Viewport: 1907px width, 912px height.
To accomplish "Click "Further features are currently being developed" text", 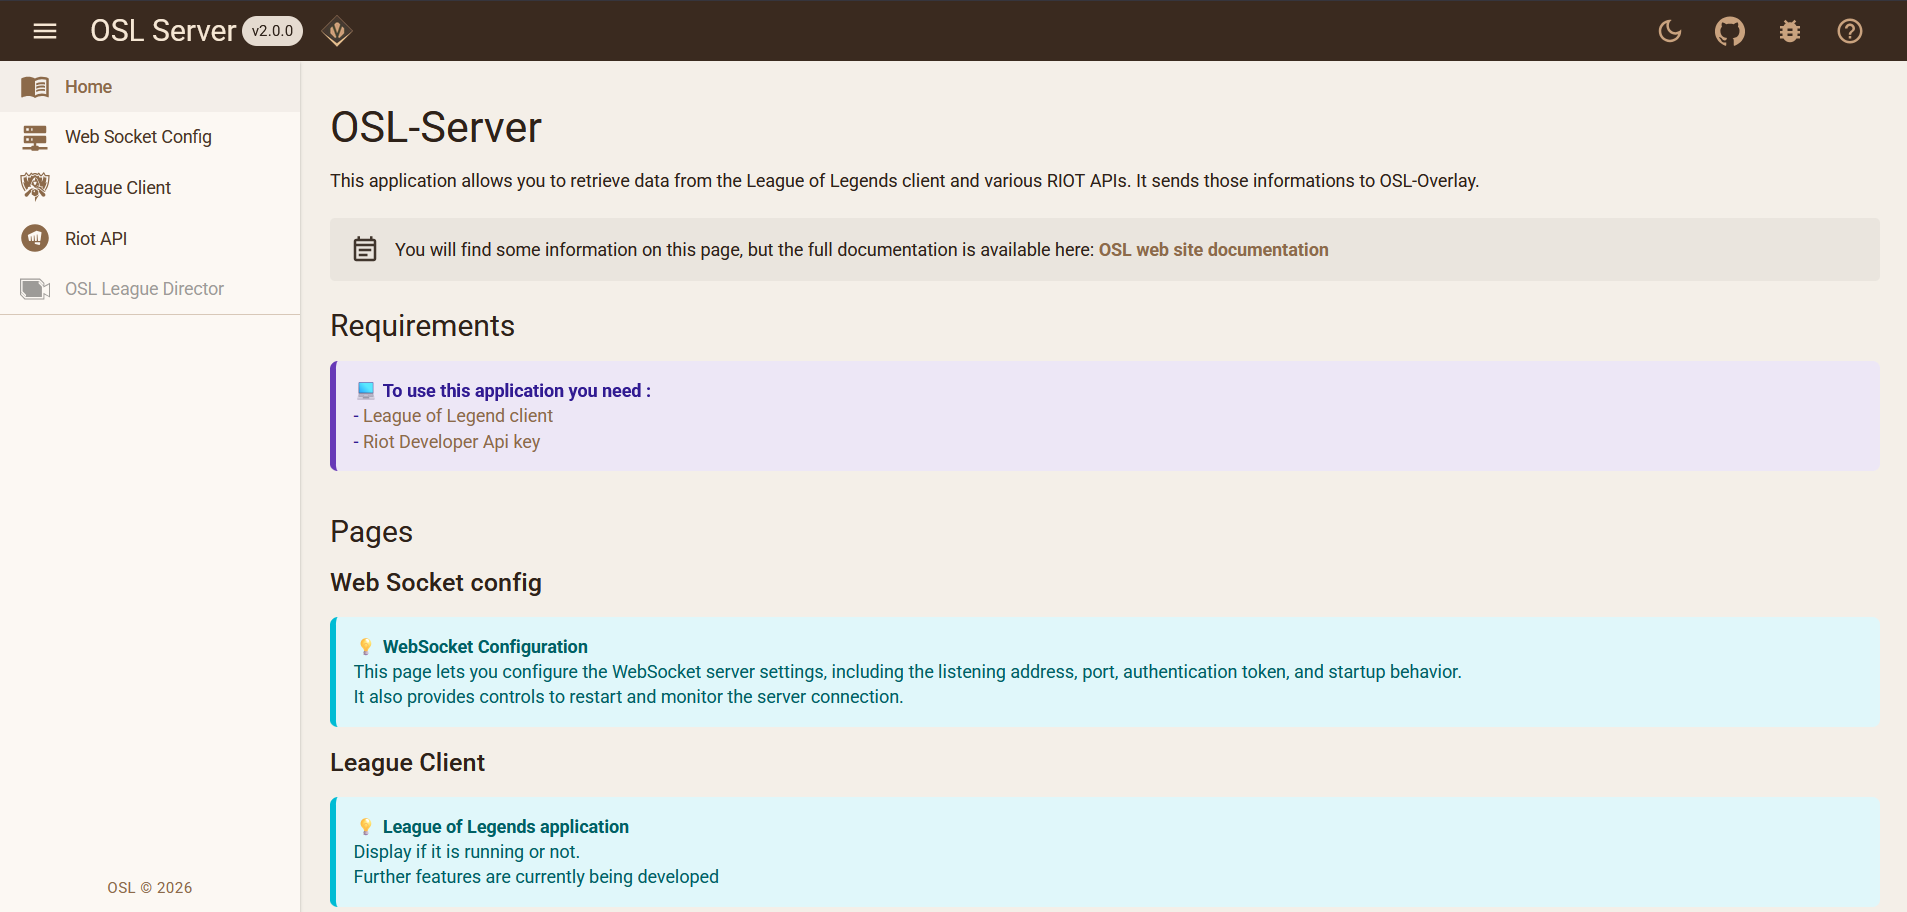I will [536, 877].
